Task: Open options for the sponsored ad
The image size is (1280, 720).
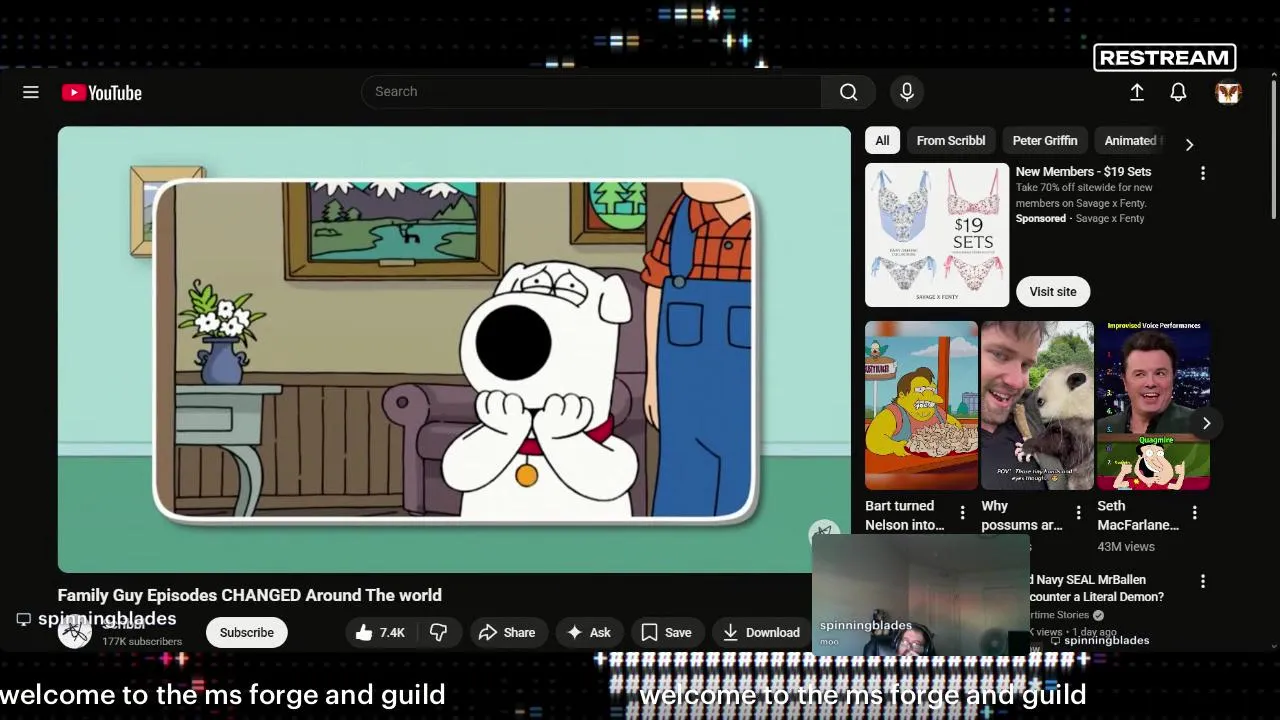Action: click(x=1203, y=173)
